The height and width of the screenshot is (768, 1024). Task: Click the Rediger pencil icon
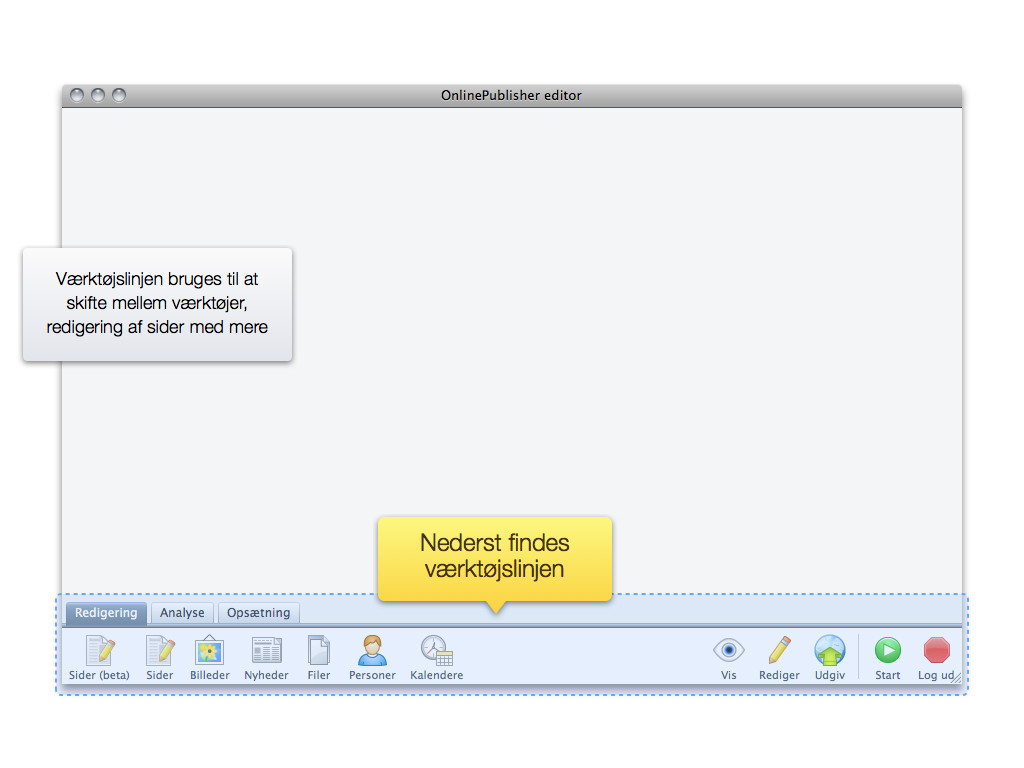[779, 657]
